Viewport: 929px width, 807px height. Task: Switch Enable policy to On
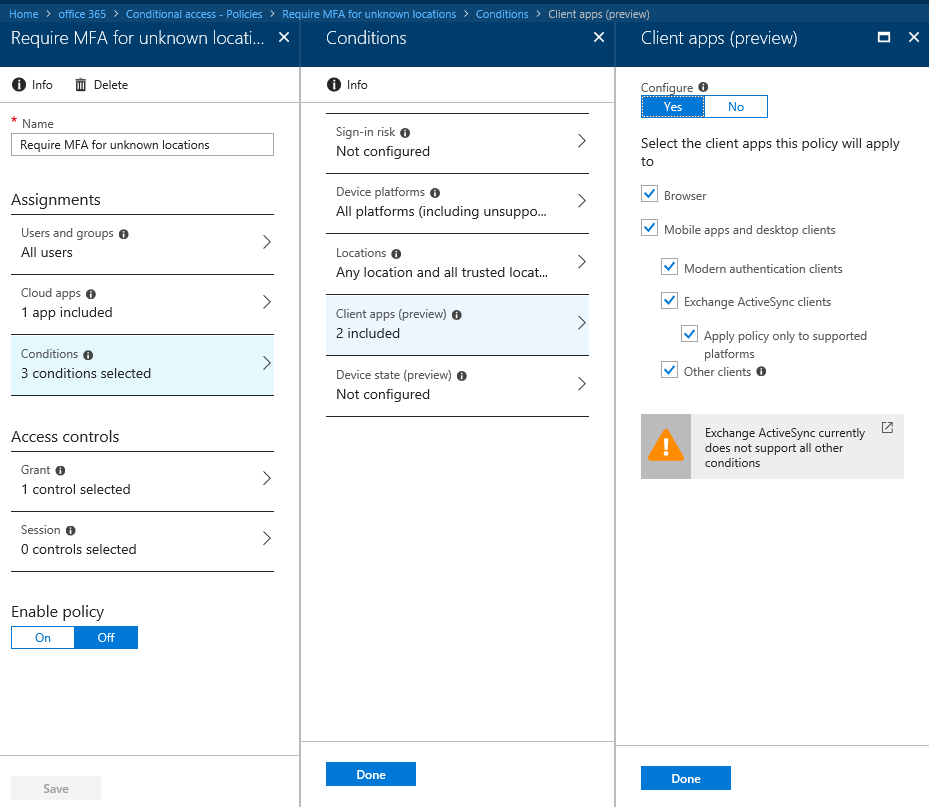point(43,638)
